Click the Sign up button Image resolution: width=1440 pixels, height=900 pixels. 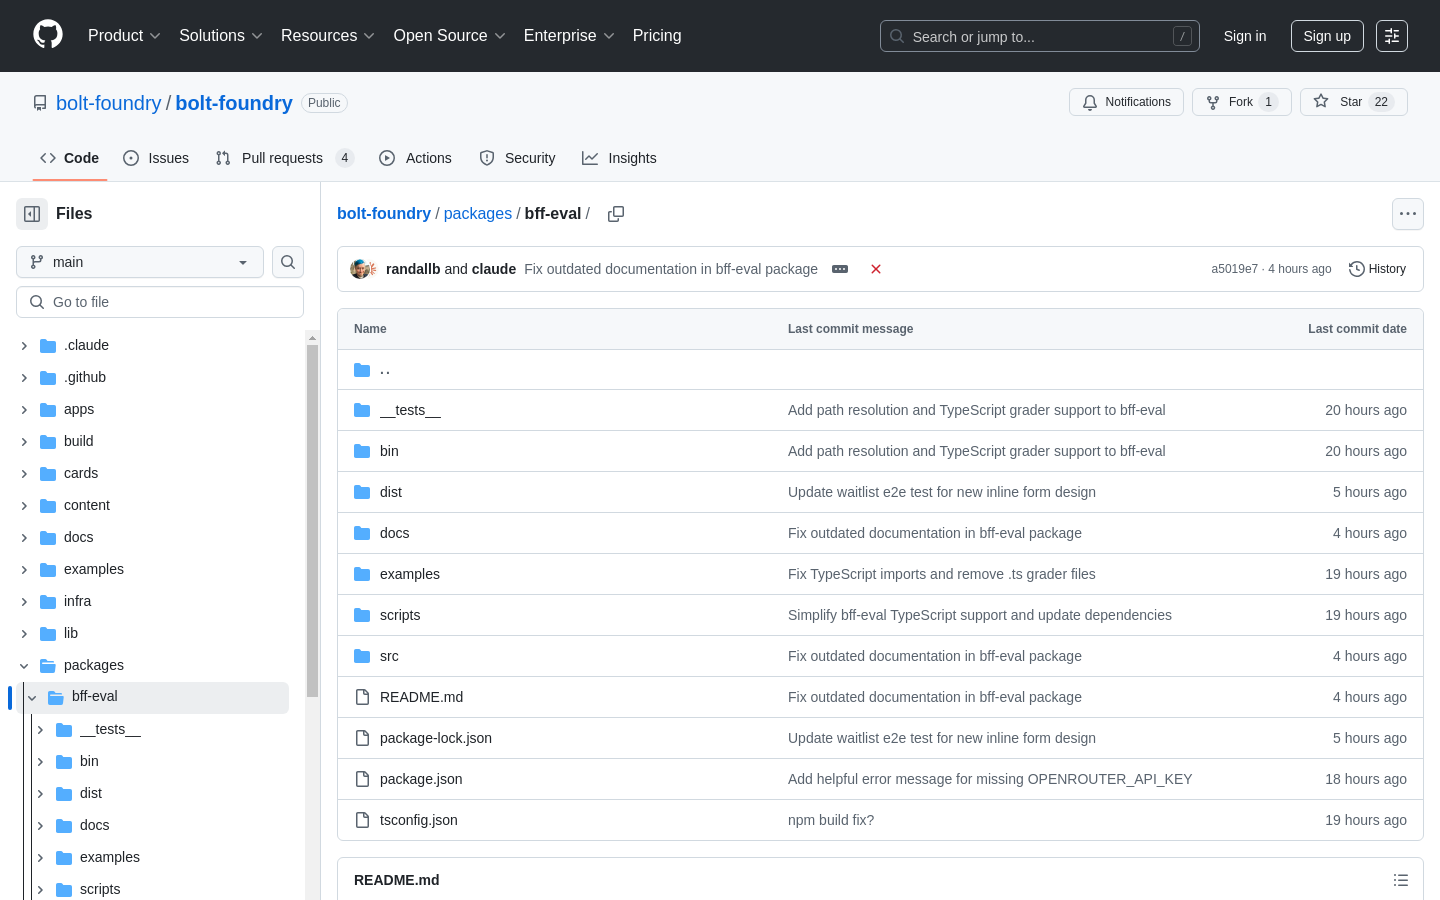[x=1327, y=36]
